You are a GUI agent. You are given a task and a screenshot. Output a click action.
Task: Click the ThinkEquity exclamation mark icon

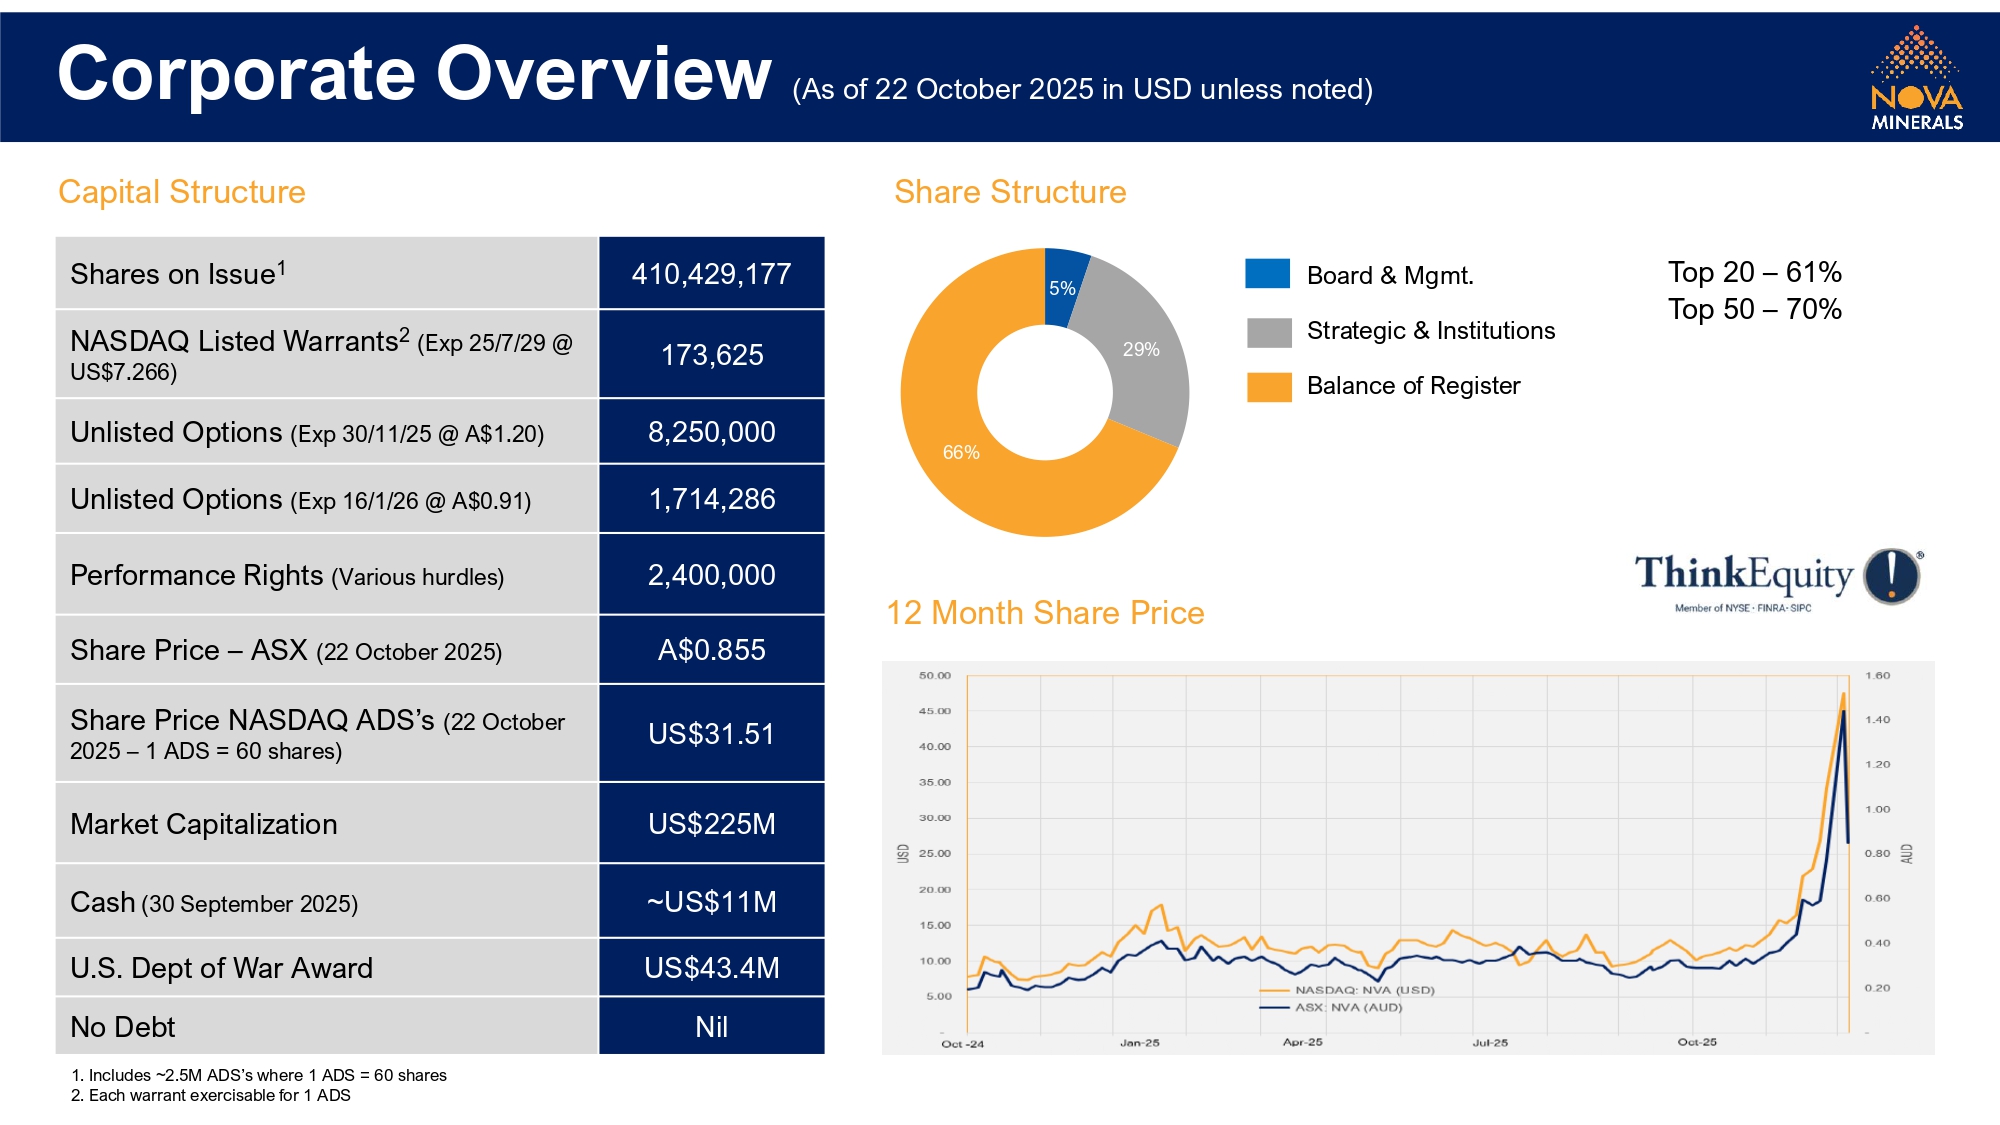point(1891,577)
